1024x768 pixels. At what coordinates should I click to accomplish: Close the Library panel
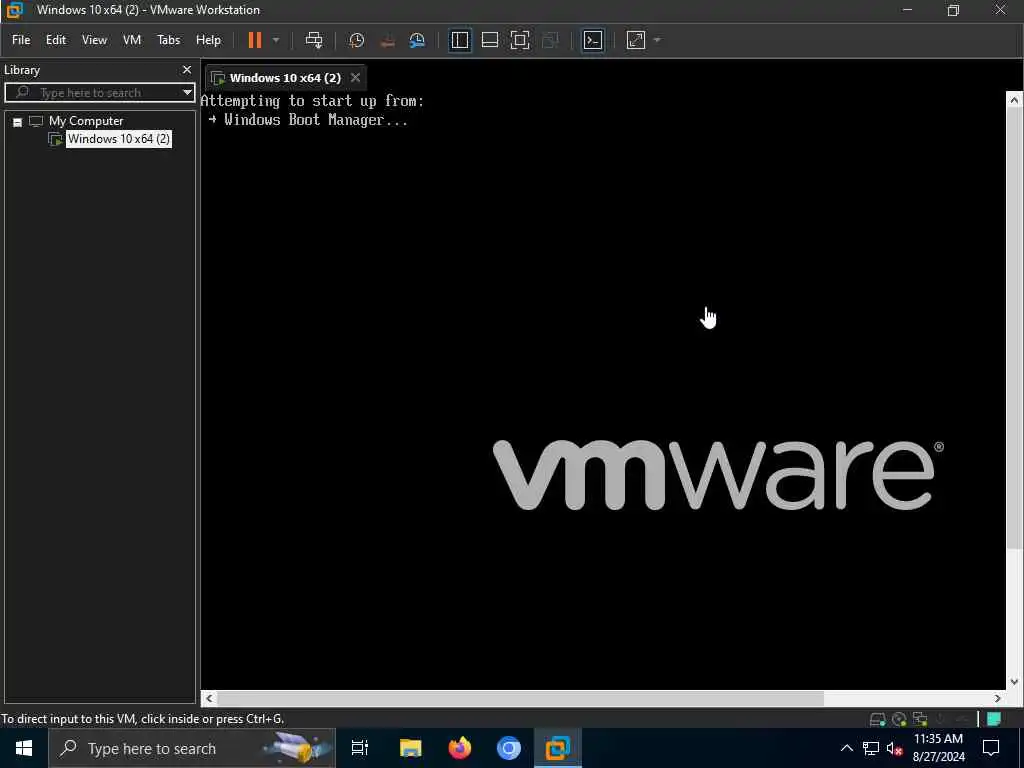pyautogui.click(x=187, y=69)
